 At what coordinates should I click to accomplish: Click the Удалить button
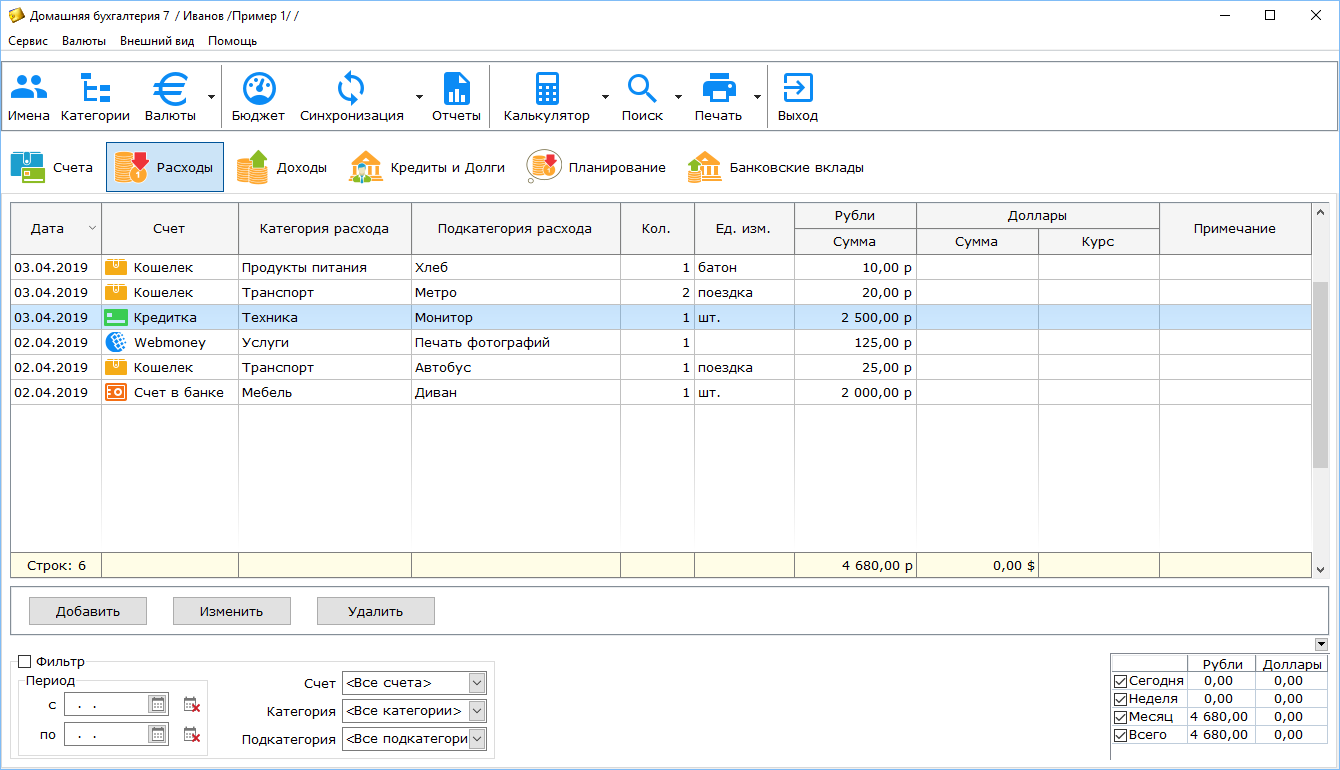click(x=375, y=611)
